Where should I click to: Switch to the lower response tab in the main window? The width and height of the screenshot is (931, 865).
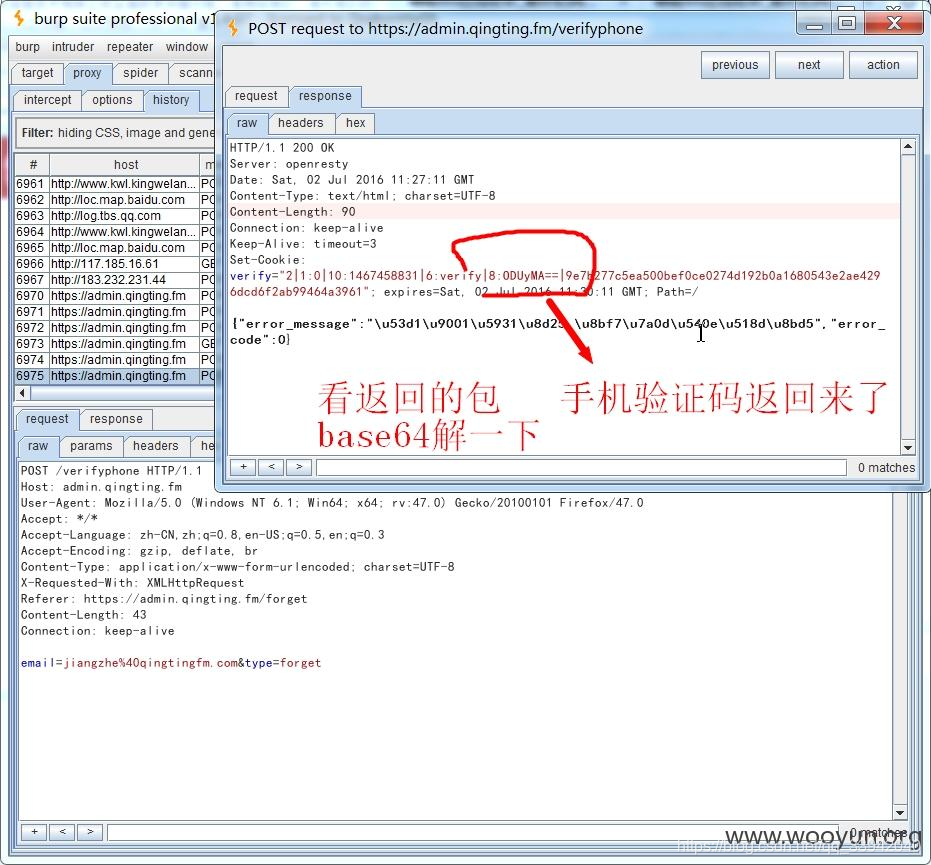click(116, 419)
